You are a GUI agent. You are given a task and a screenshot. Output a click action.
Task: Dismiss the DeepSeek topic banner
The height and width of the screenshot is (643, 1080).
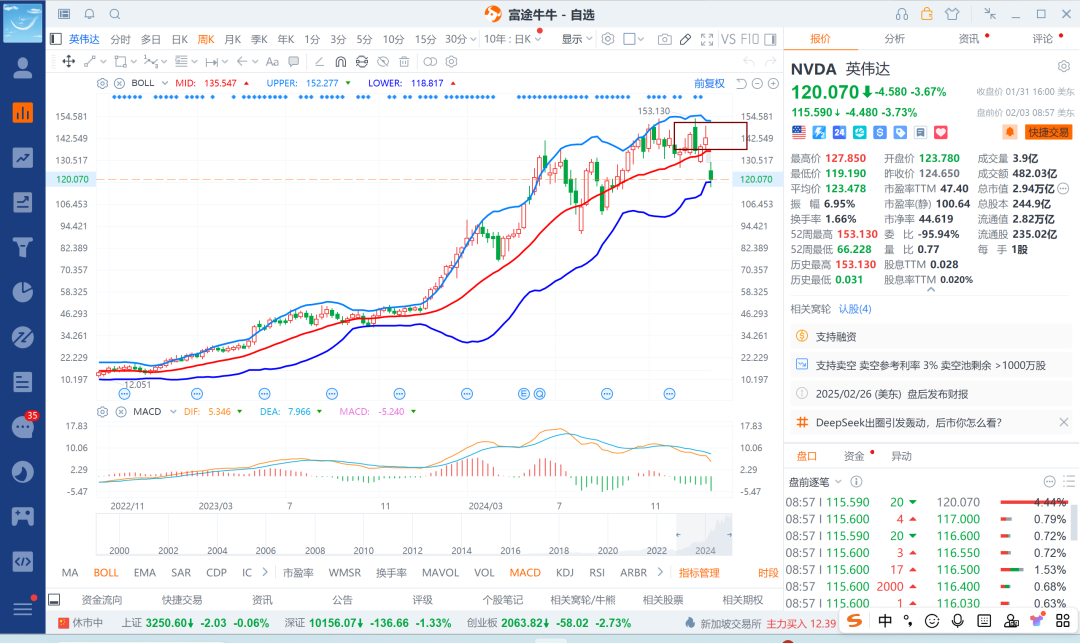(x=1064, y=423)
